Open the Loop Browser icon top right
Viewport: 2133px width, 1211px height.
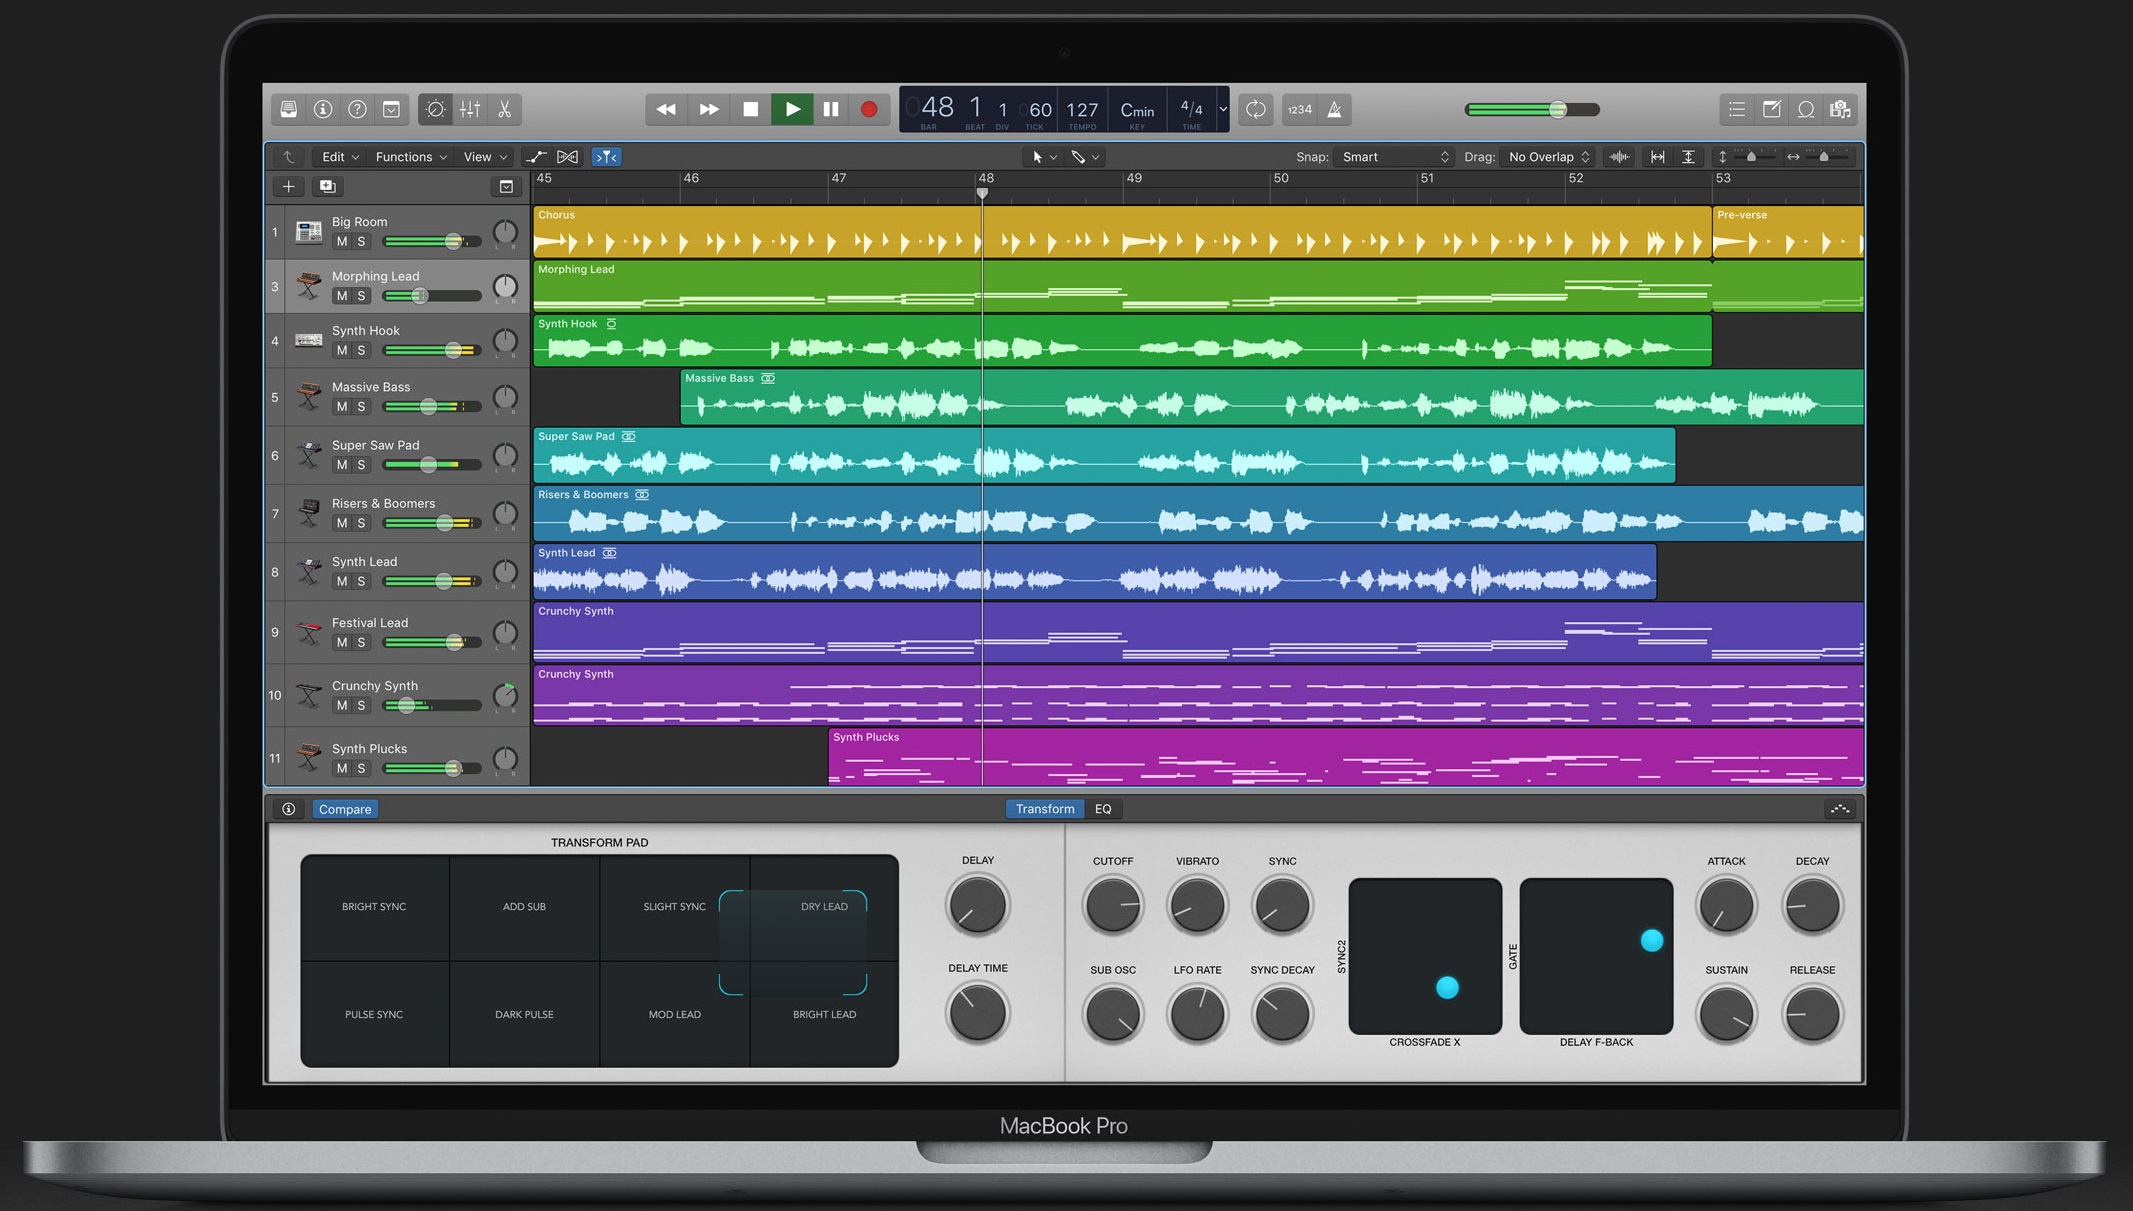point(1806,109)
